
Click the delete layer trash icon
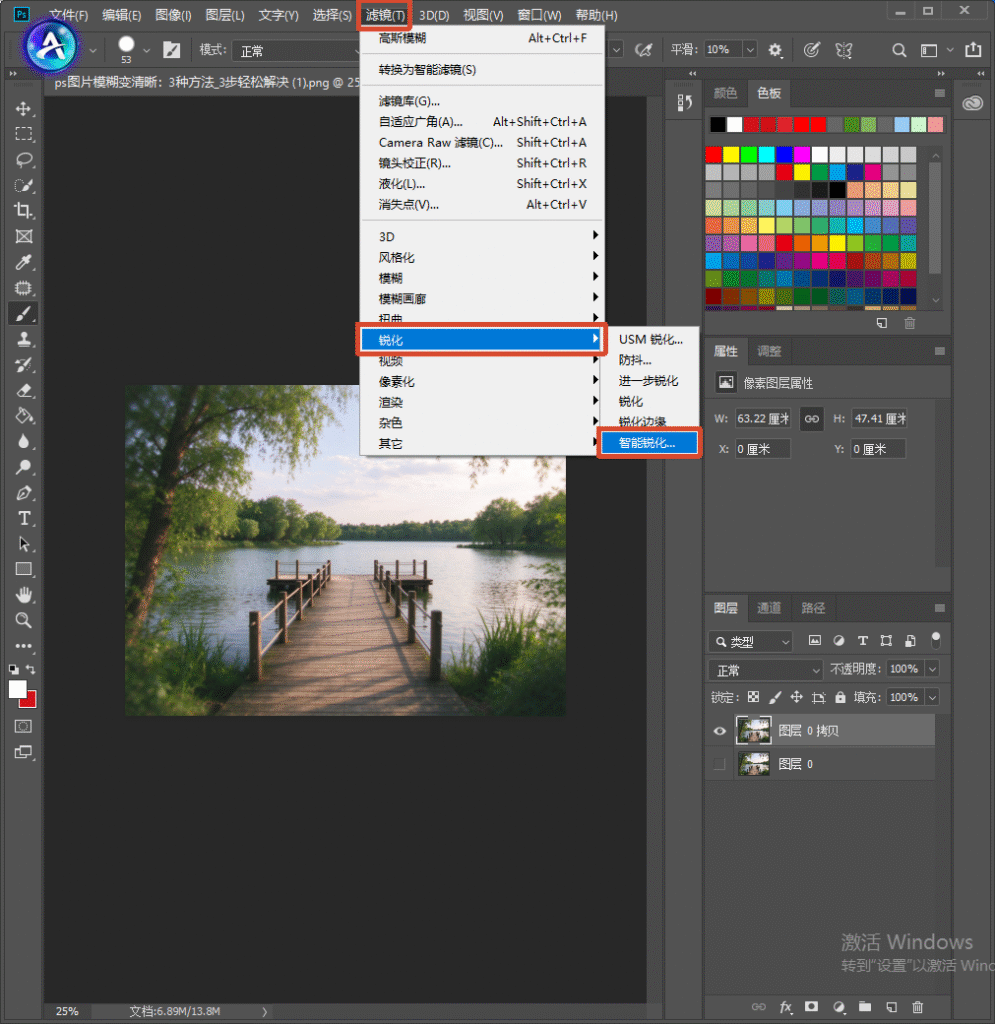pyautogui.click(x=918, y=1007)
